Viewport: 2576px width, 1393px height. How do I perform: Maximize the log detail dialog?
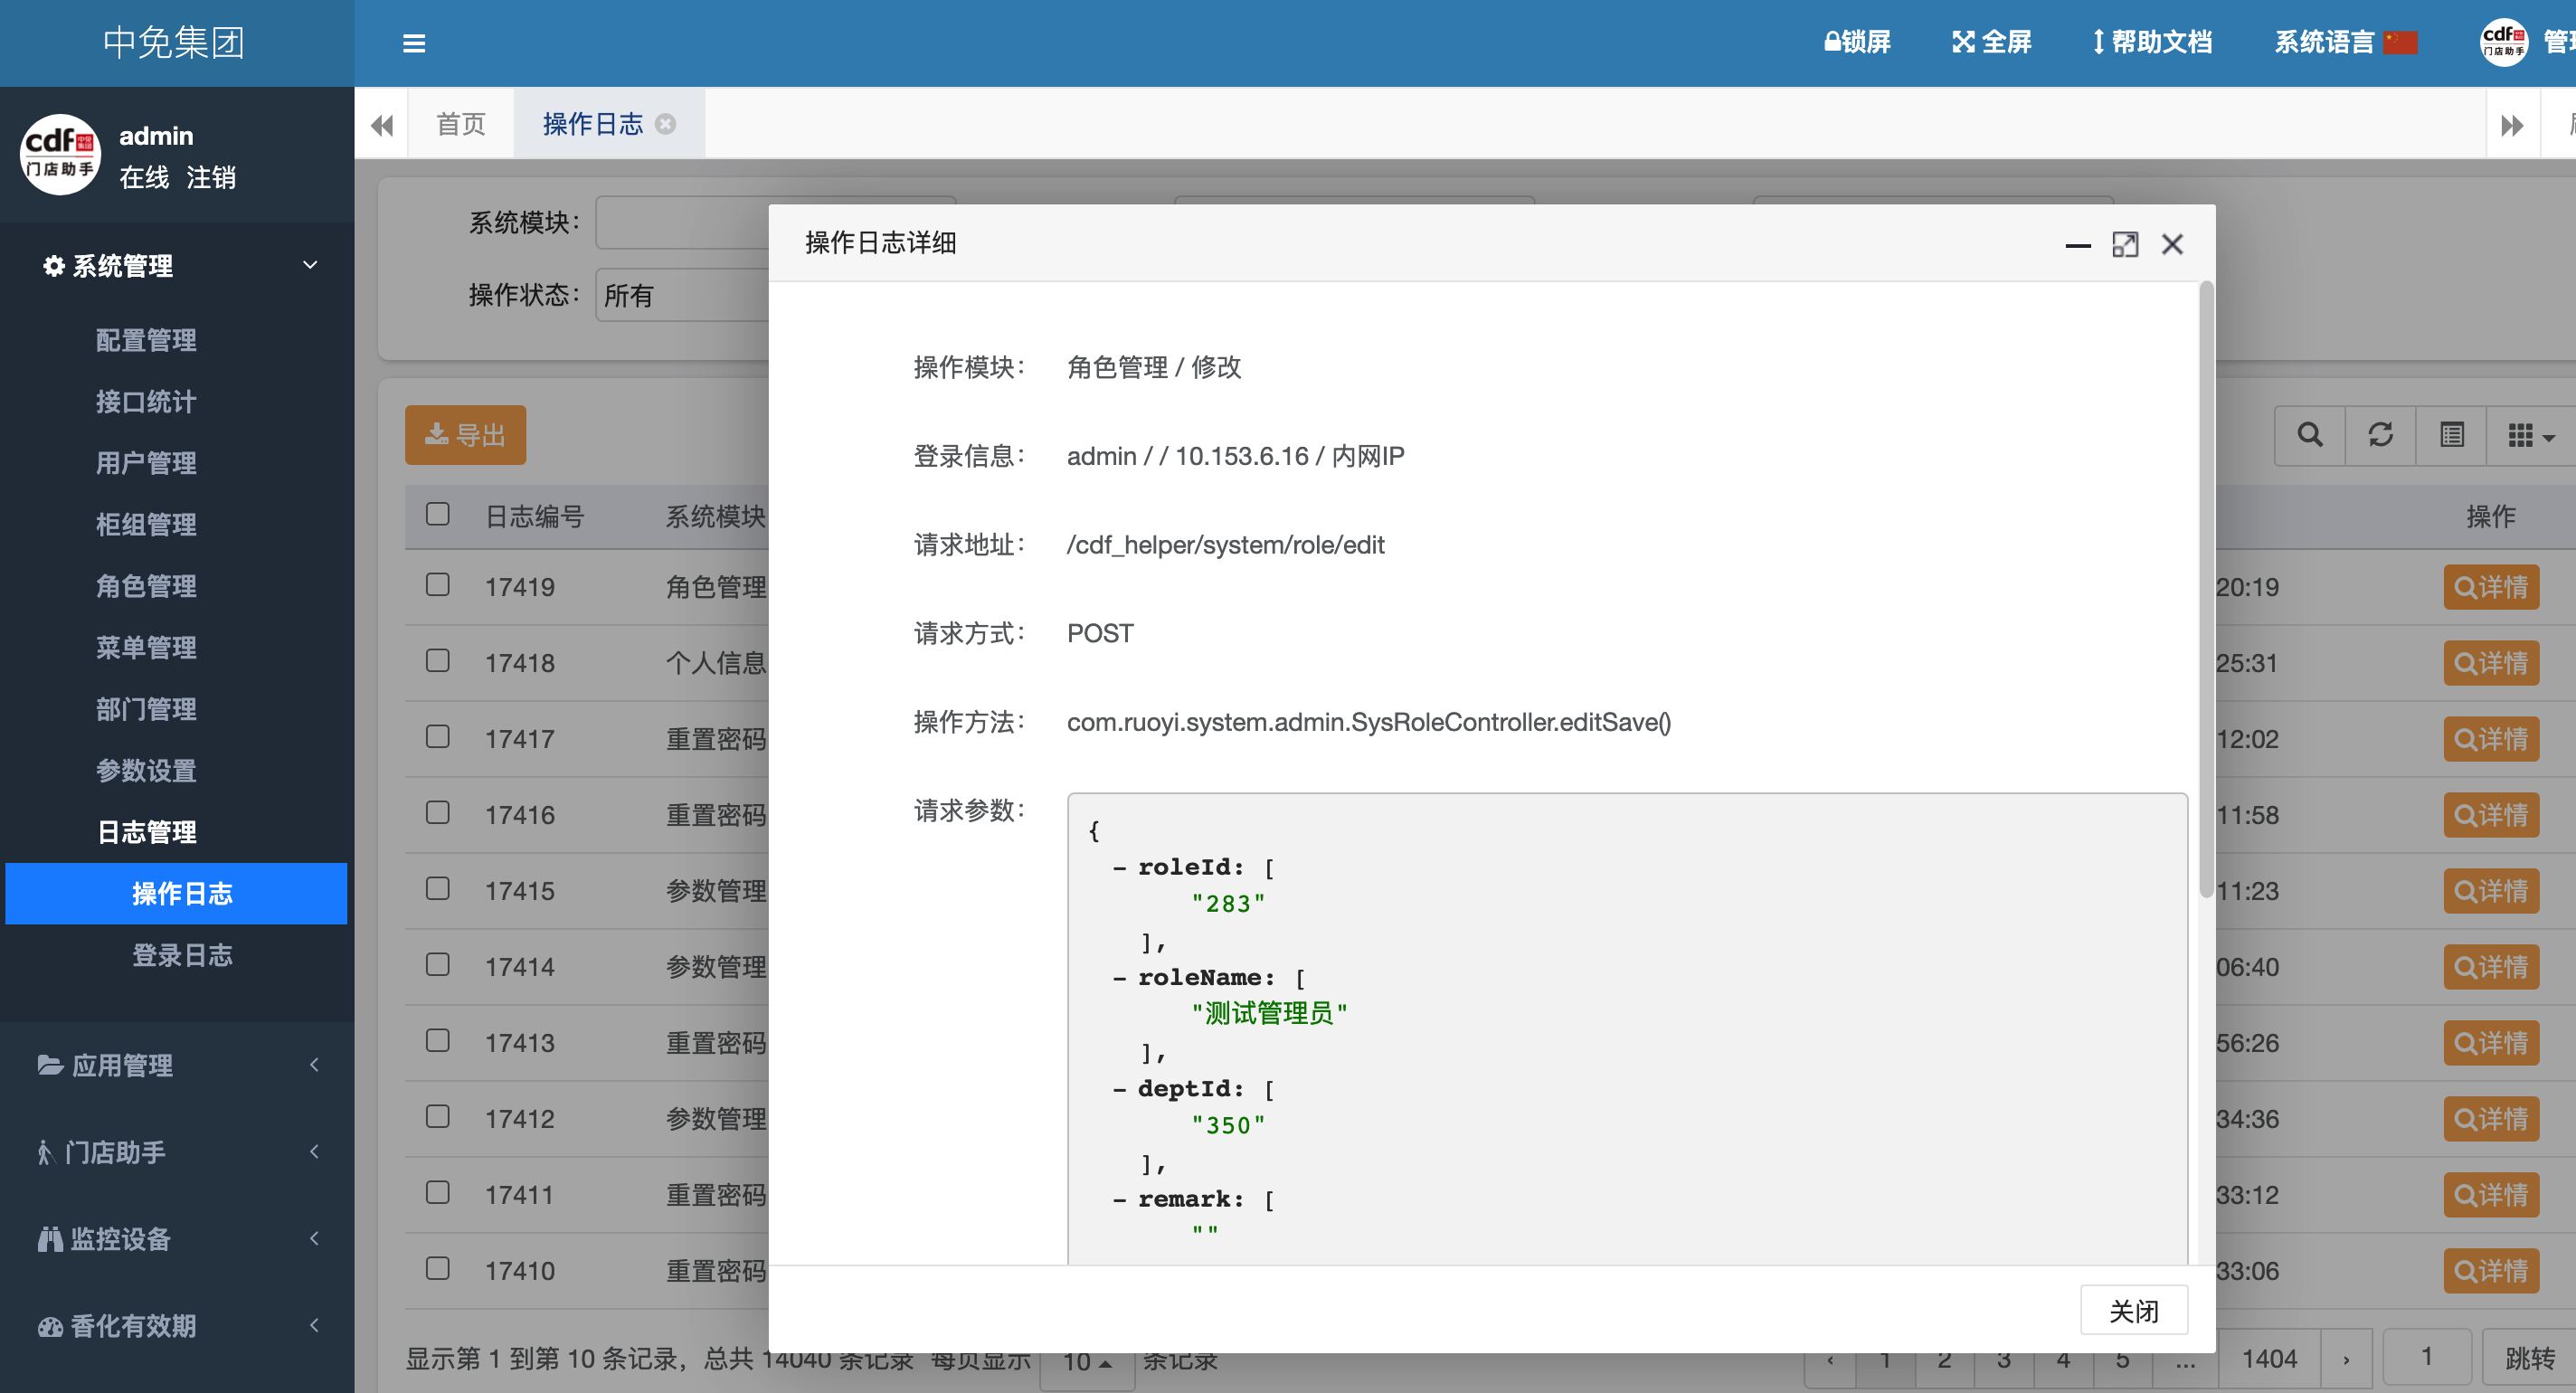[2124, 244]
